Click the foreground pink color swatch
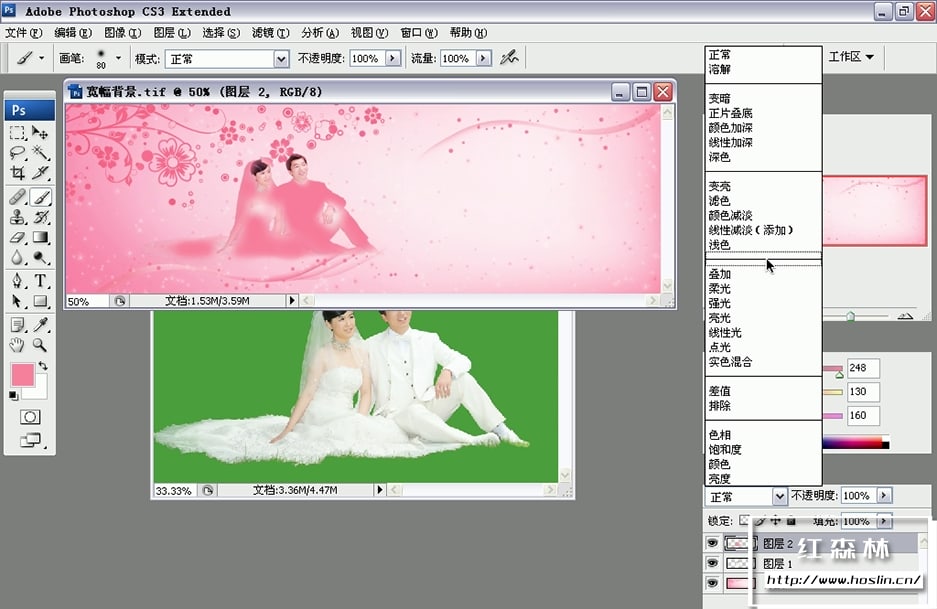937x609 pixels. click(x=22, y=375)
